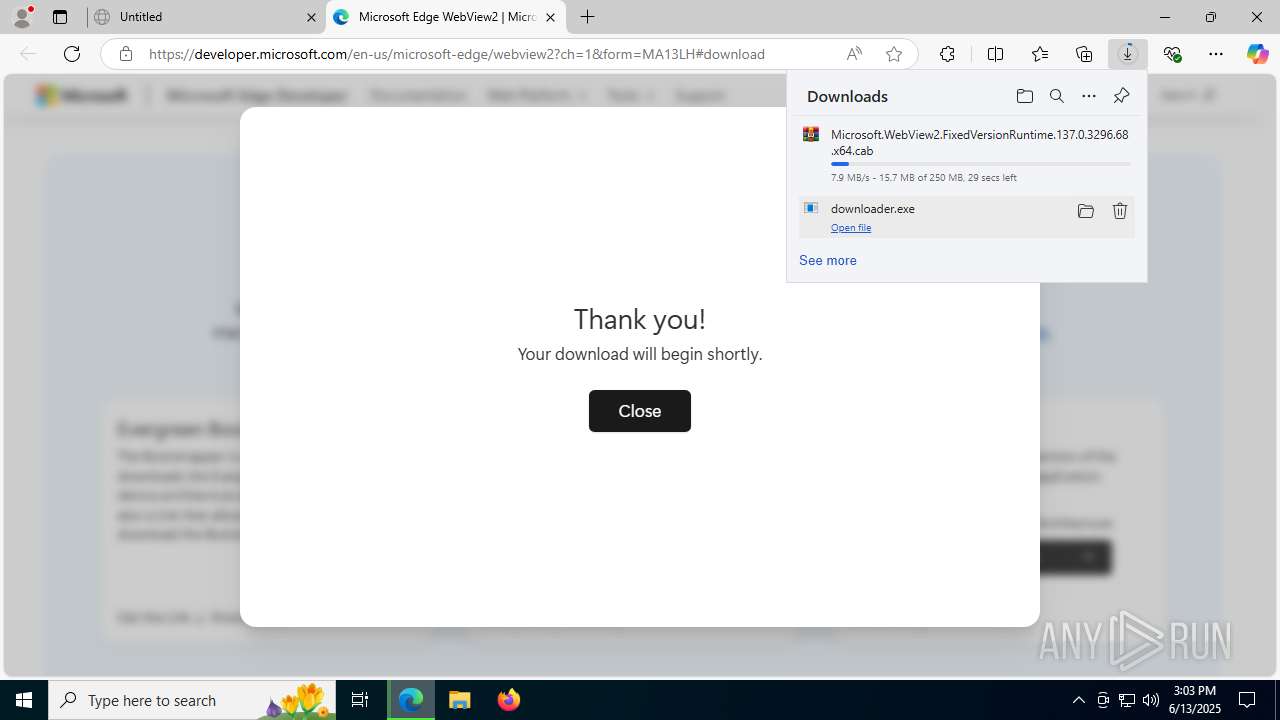Open Edge Settings and more menu
Image resolution: width=1280 pixels, height=720 pixels.
point(1216,54)
